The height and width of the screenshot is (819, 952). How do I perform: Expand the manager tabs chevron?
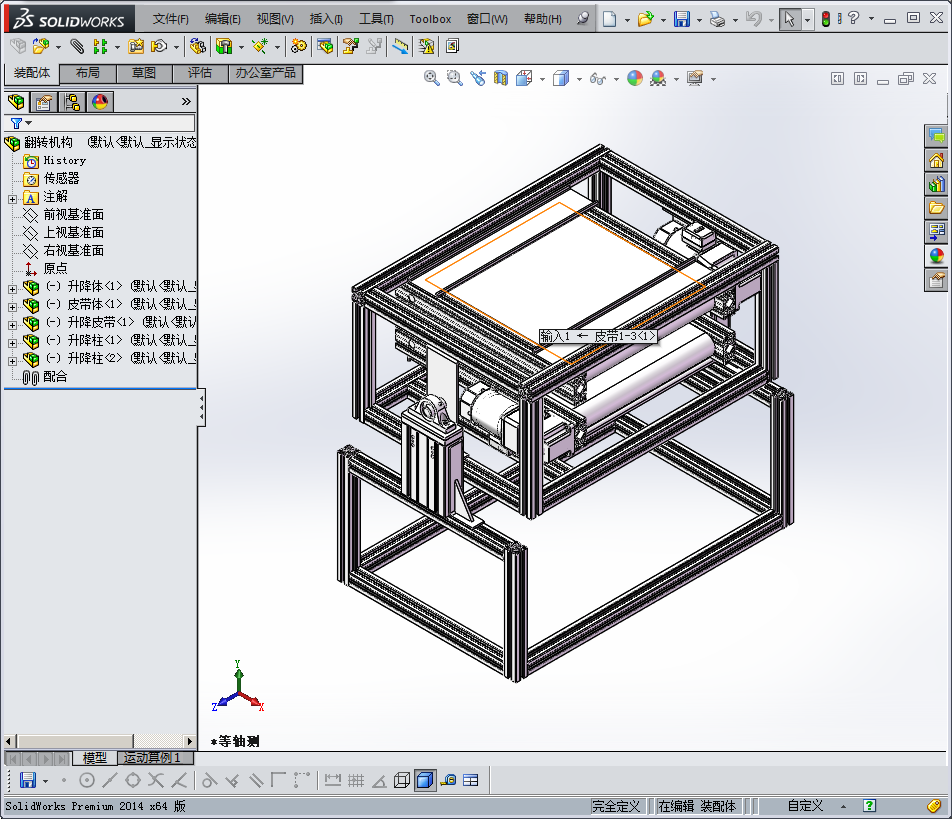(186, 101)
